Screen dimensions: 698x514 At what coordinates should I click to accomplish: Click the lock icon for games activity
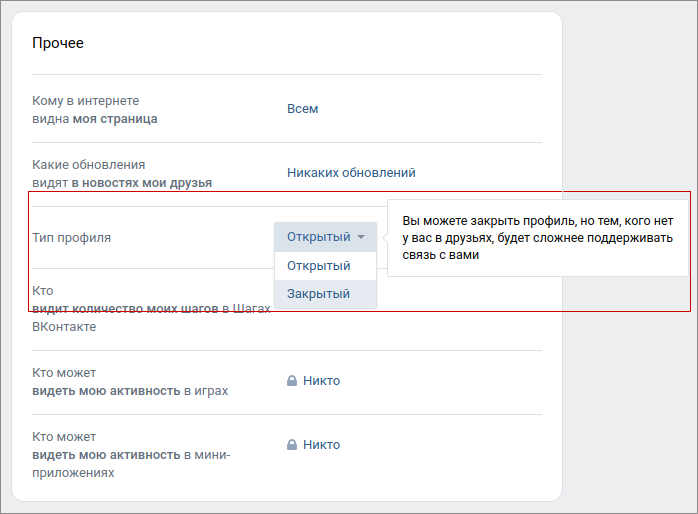292,381
